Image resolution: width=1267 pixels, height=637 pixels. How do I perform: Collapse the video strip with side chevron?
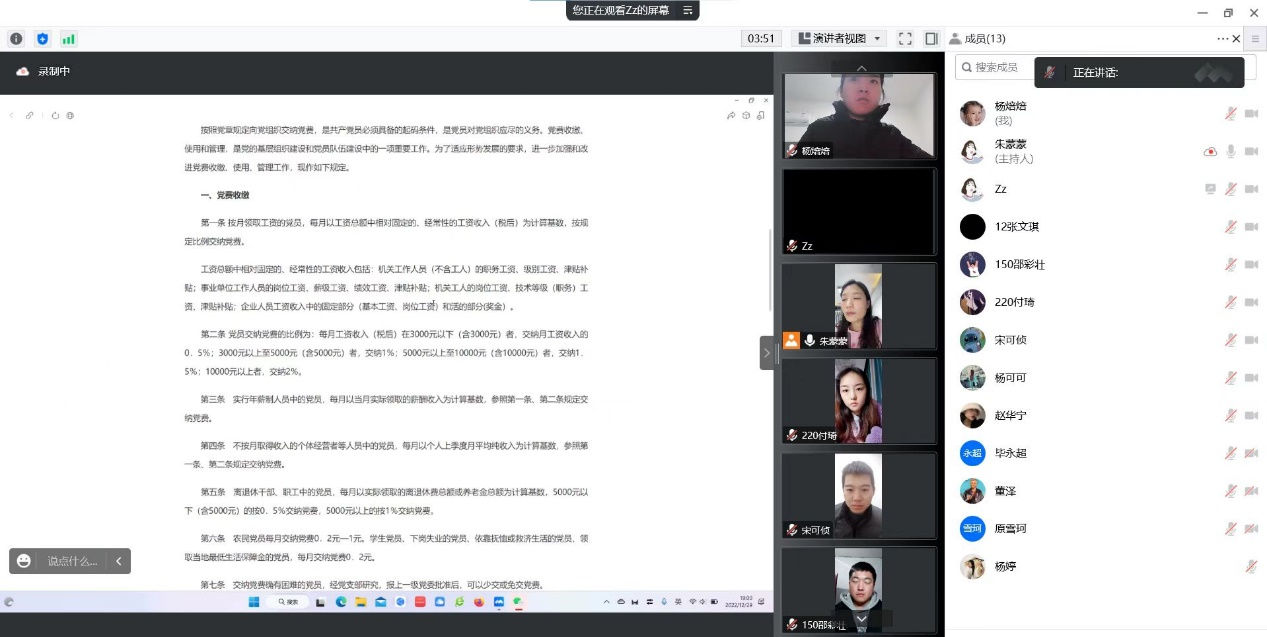(767, 353)
